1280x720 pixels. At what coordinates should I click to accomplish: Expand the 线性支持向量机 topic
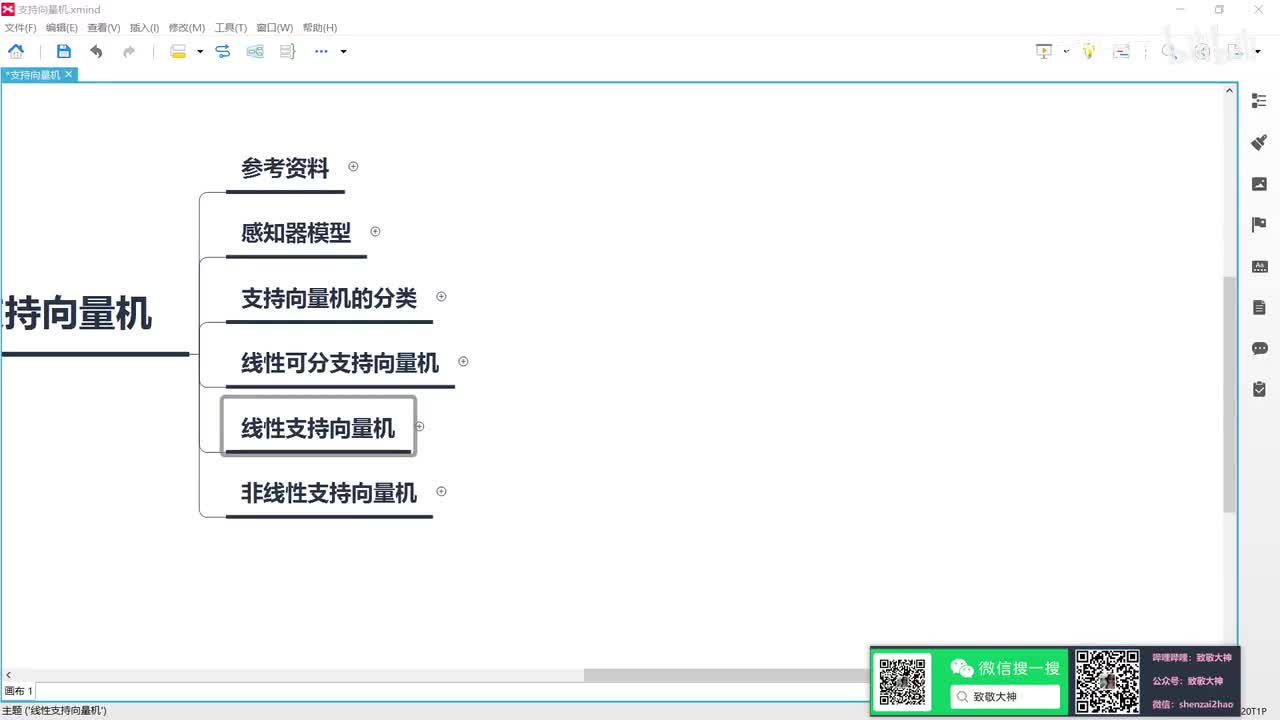420,426
